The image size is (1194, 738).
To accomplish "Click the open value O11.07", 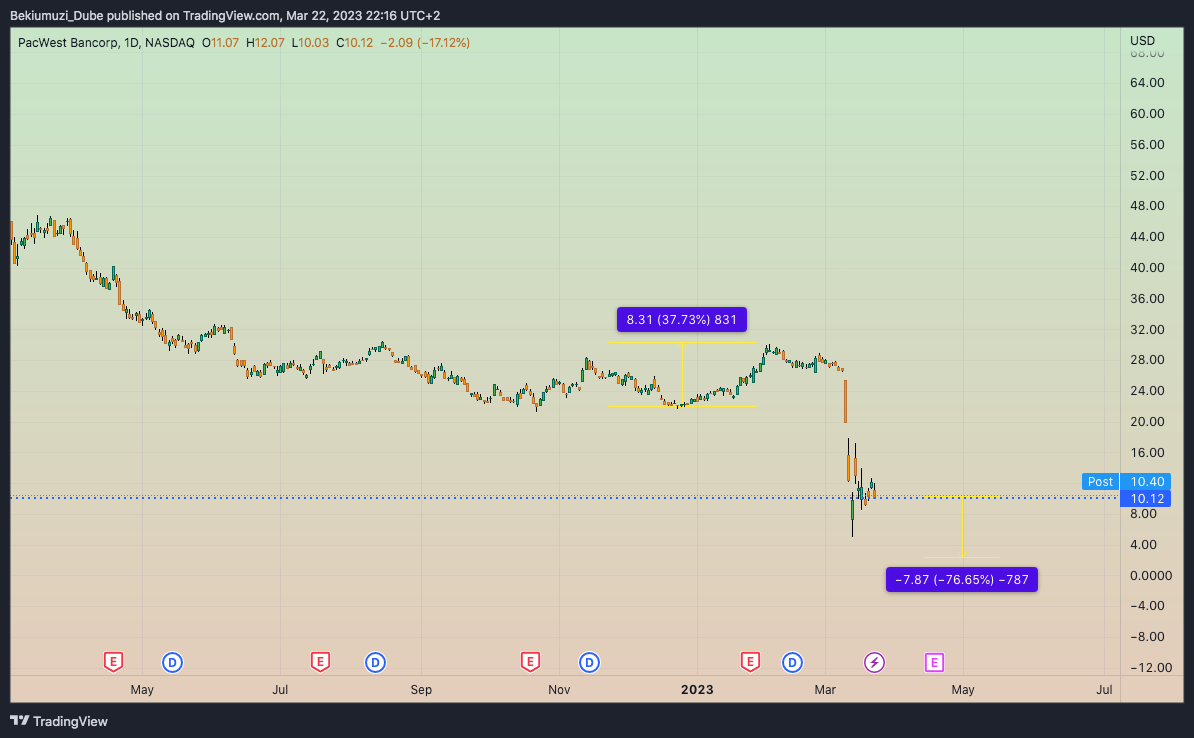I will coord(221,43).
